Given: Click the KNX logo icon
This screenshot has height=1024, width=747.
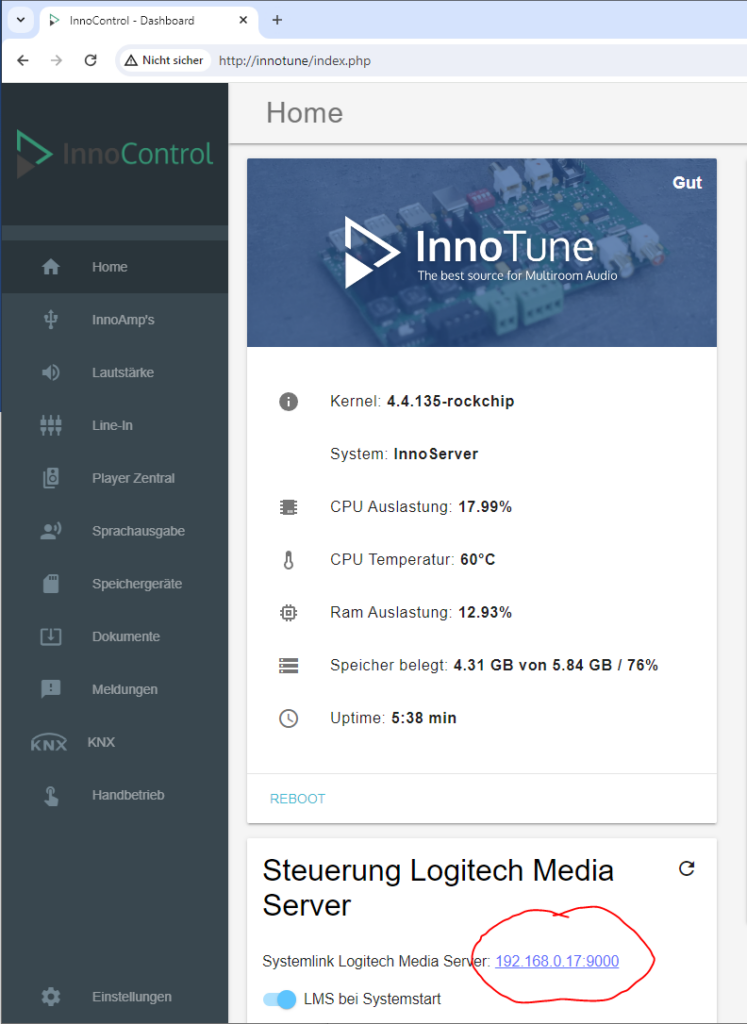Looking at the screenshot, I should 49,743.
